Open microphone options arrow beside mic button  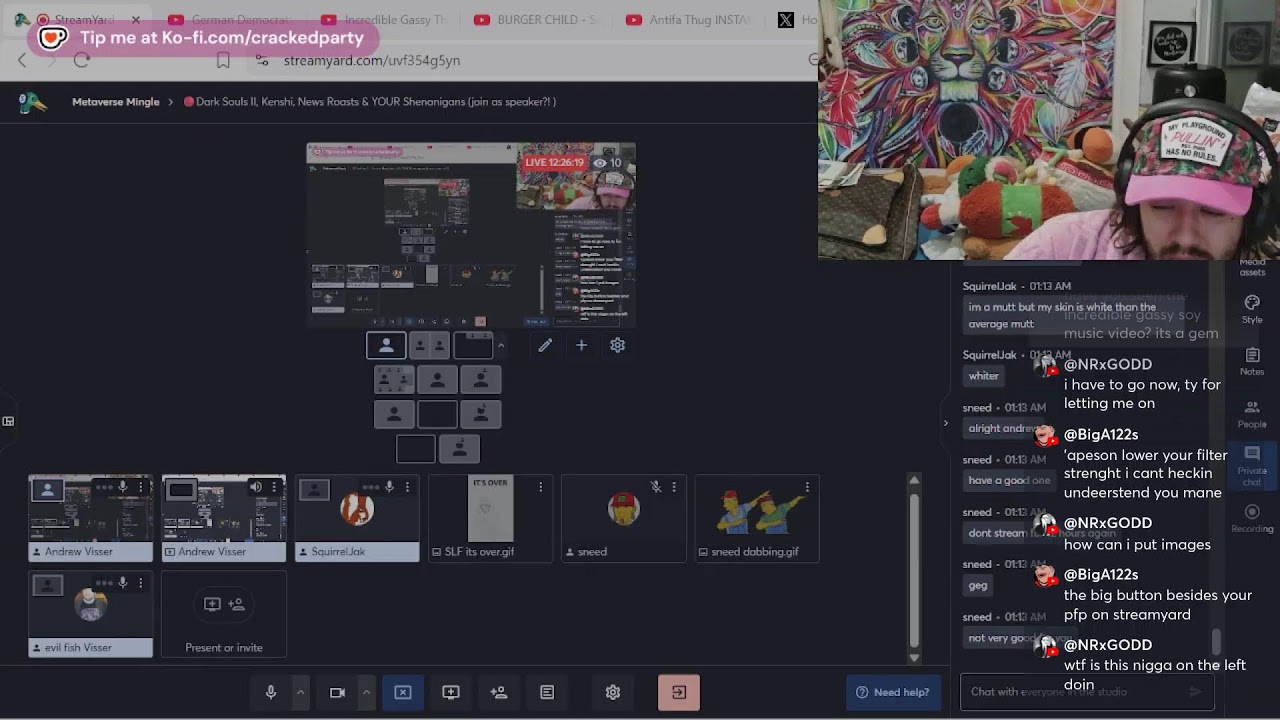click(300, 692)
